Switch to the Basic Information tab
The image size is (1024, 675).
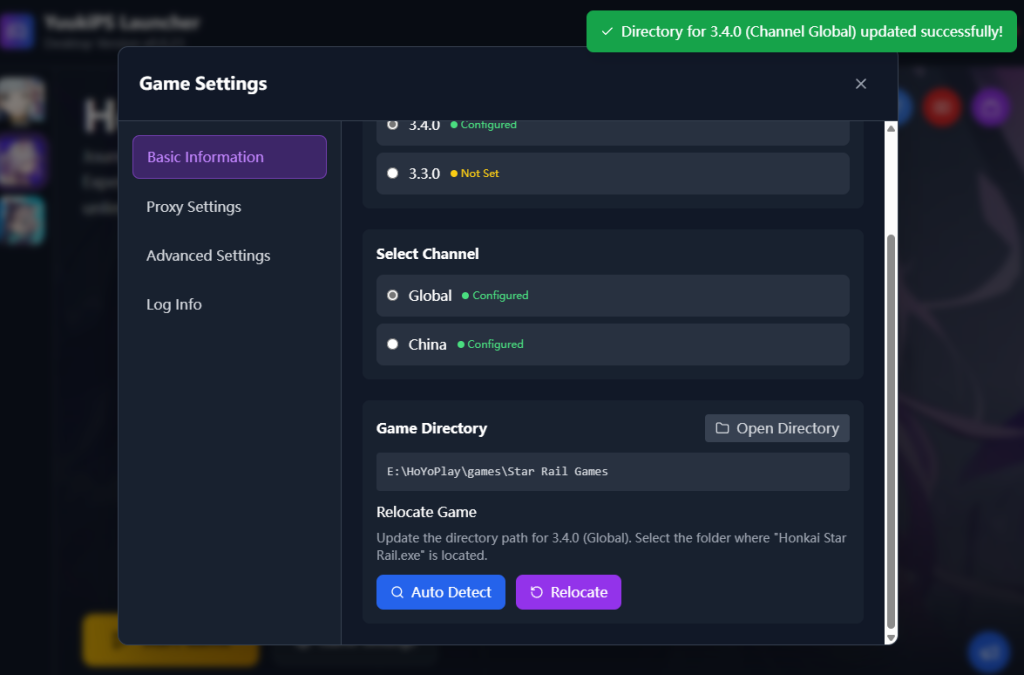(x=229, y=157)
